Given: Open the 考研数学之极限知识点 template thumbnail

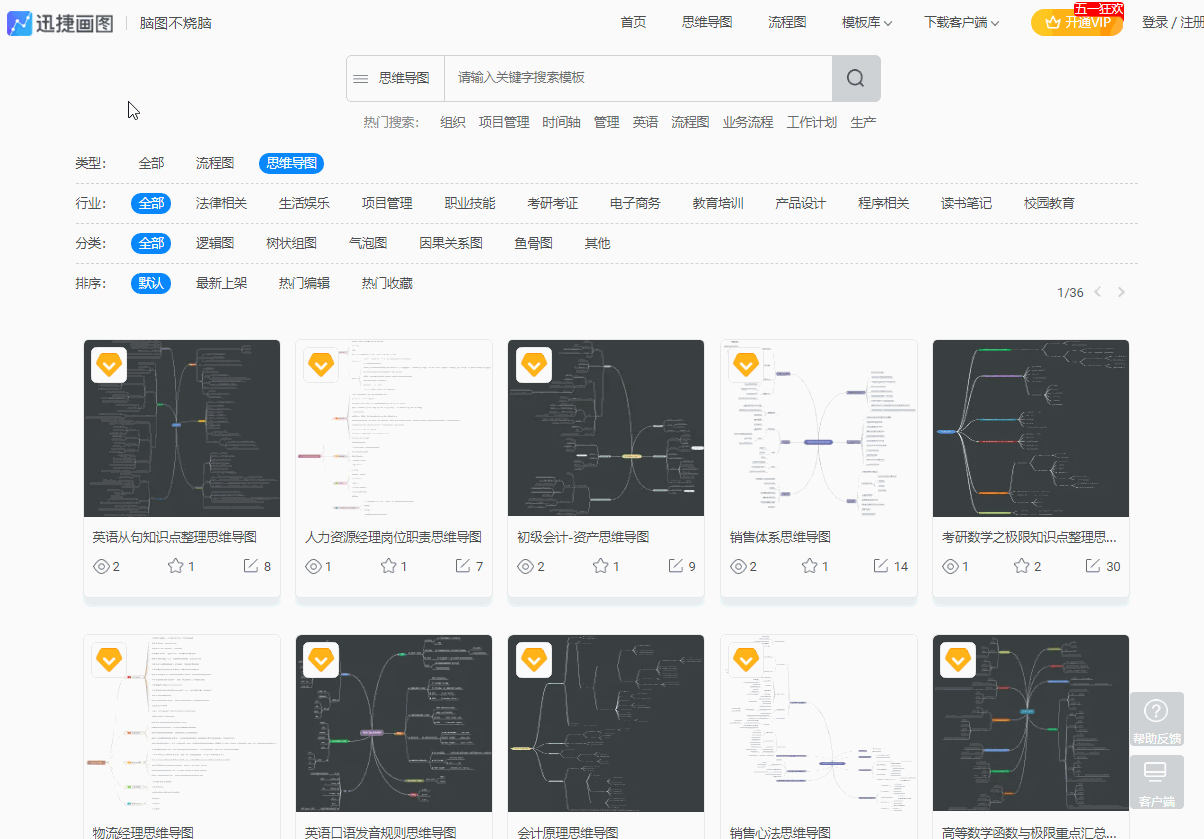Looking at the screenshot, I should pyautogui.click(x=1030, y=428).
